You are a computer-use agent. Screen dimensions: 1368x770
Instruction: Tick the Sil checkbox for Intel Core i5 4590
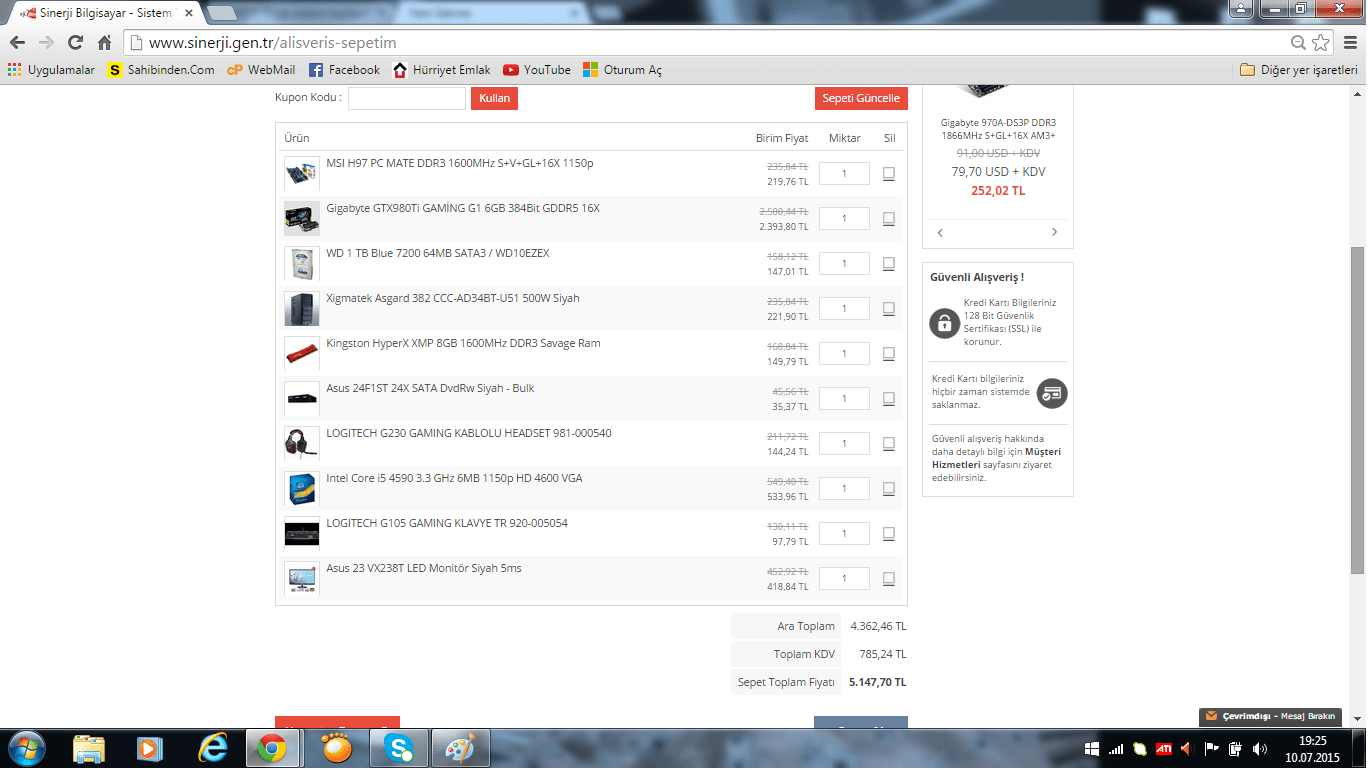point(888,488)
